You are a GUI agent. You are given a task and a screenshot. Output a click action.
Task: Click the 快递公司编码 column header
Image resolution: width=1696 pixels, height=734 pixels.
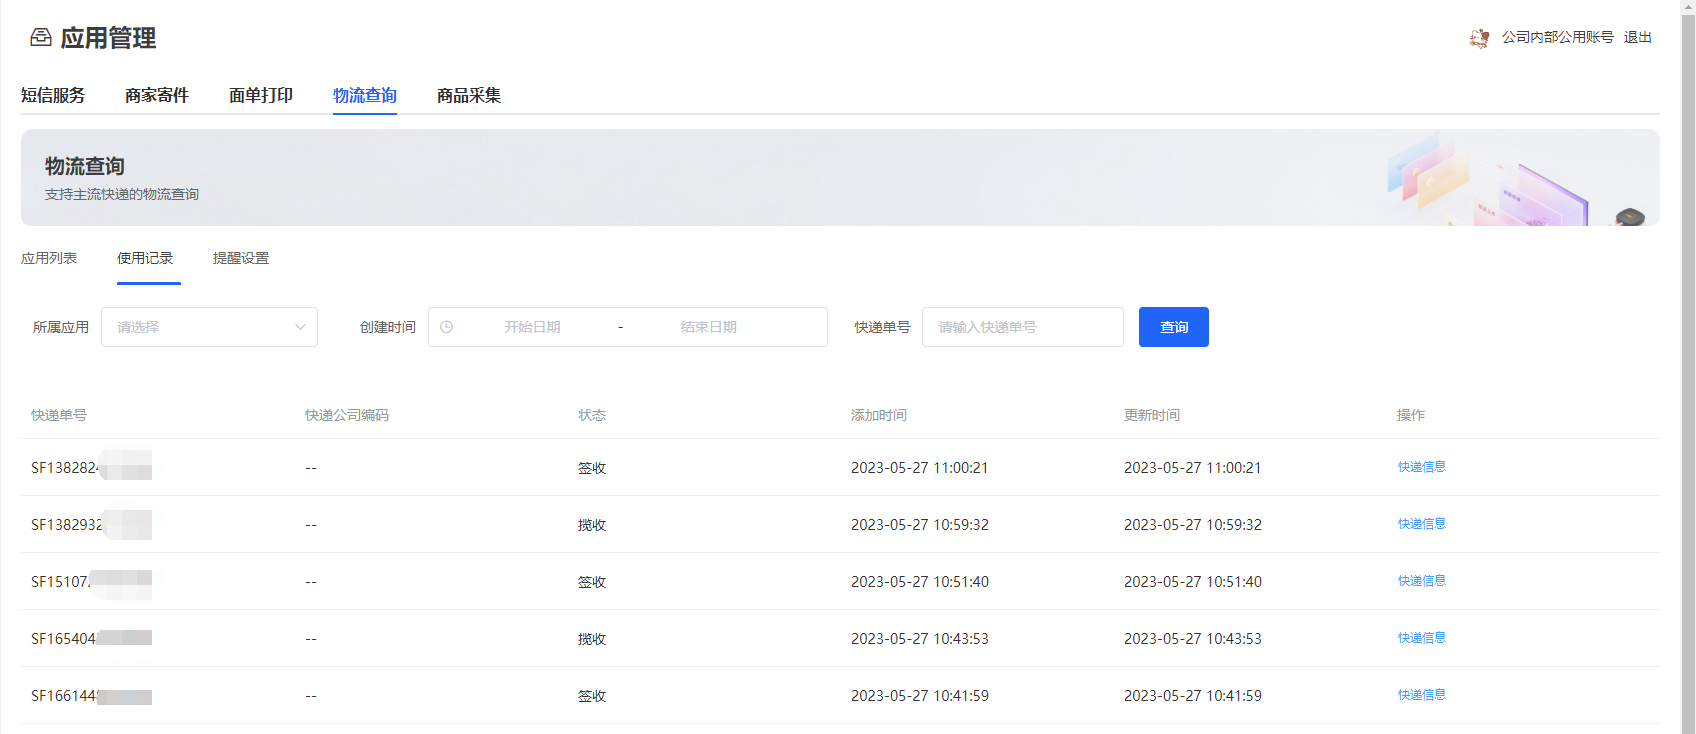(347, 415)
